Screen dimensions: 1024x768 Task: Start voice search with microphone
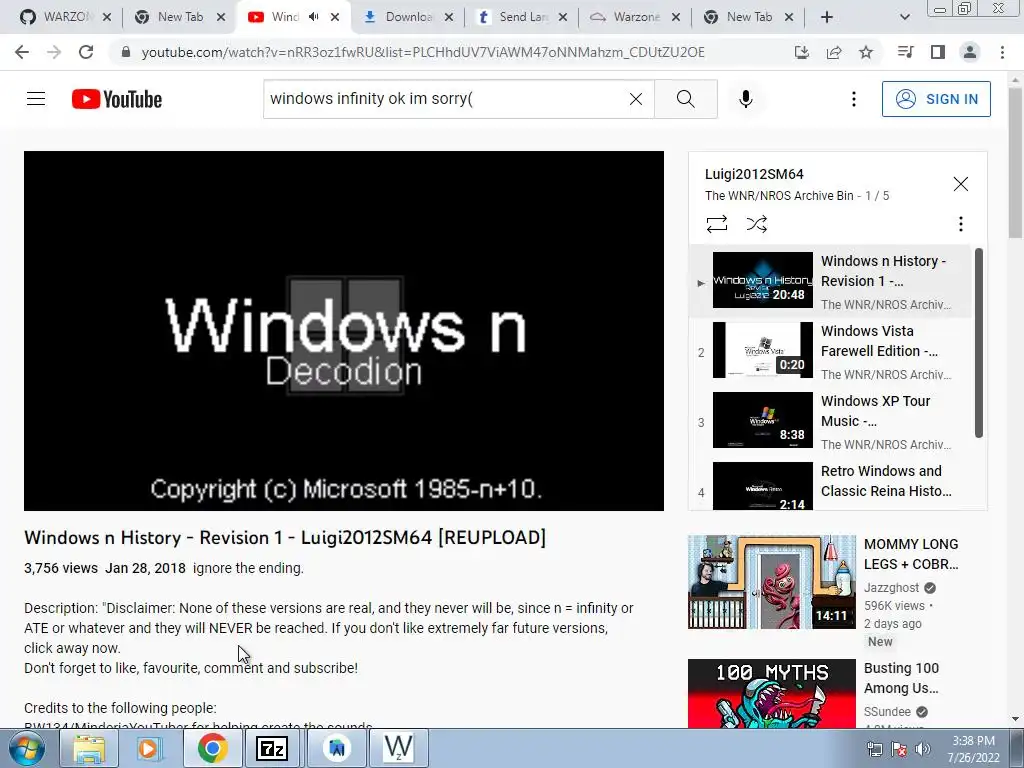click(x=746, y=99)
